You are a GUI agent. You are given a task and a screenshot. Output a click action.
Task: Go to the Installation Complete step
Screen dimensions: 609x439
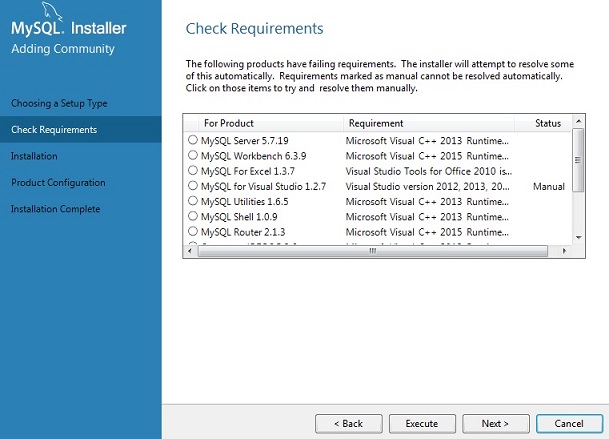[56, 209]
